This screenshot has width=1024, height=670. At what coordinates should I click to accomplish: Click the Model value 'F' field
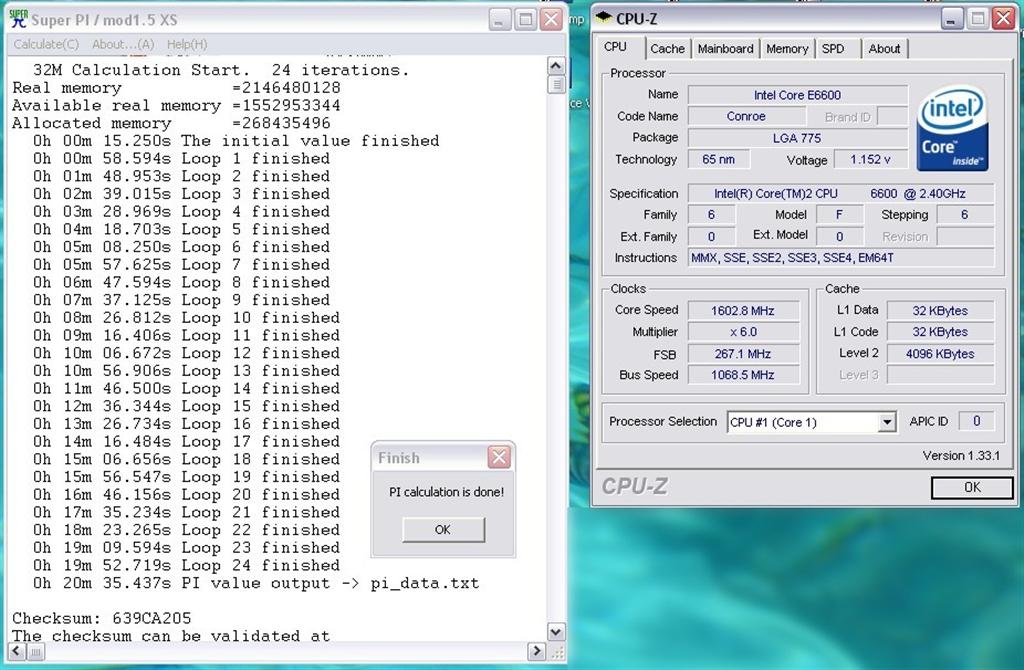pyautogui.click(x=840, y=215)
